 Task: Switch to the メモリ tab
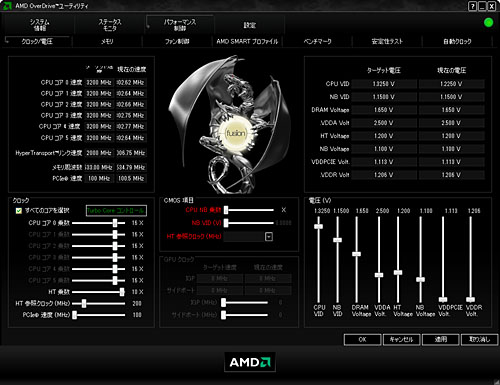point(107,41)
